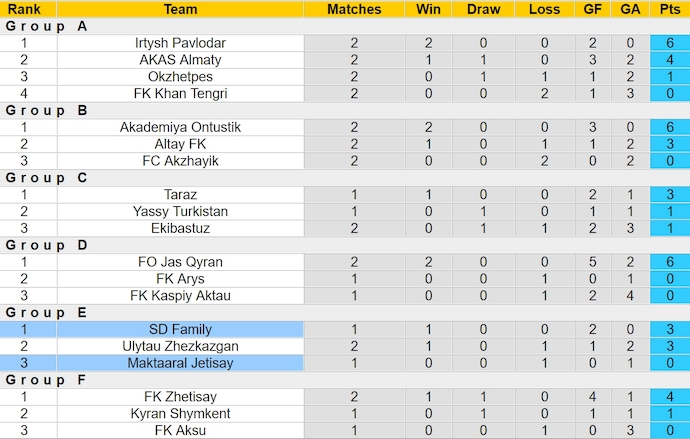This screenshot has width=690, height=439.
Task: Click the Group A section heading
Action: pyautogui.click(x=46, y=26)
